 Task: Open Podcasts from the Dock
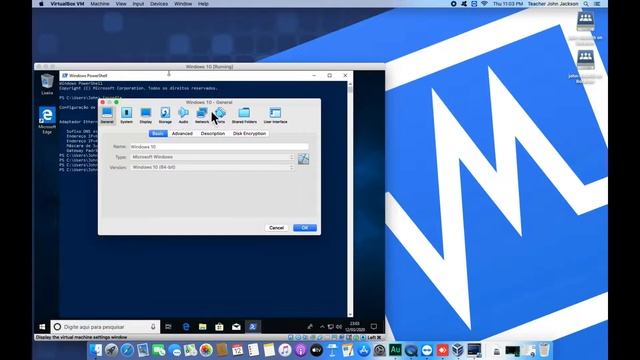(301, 350)
